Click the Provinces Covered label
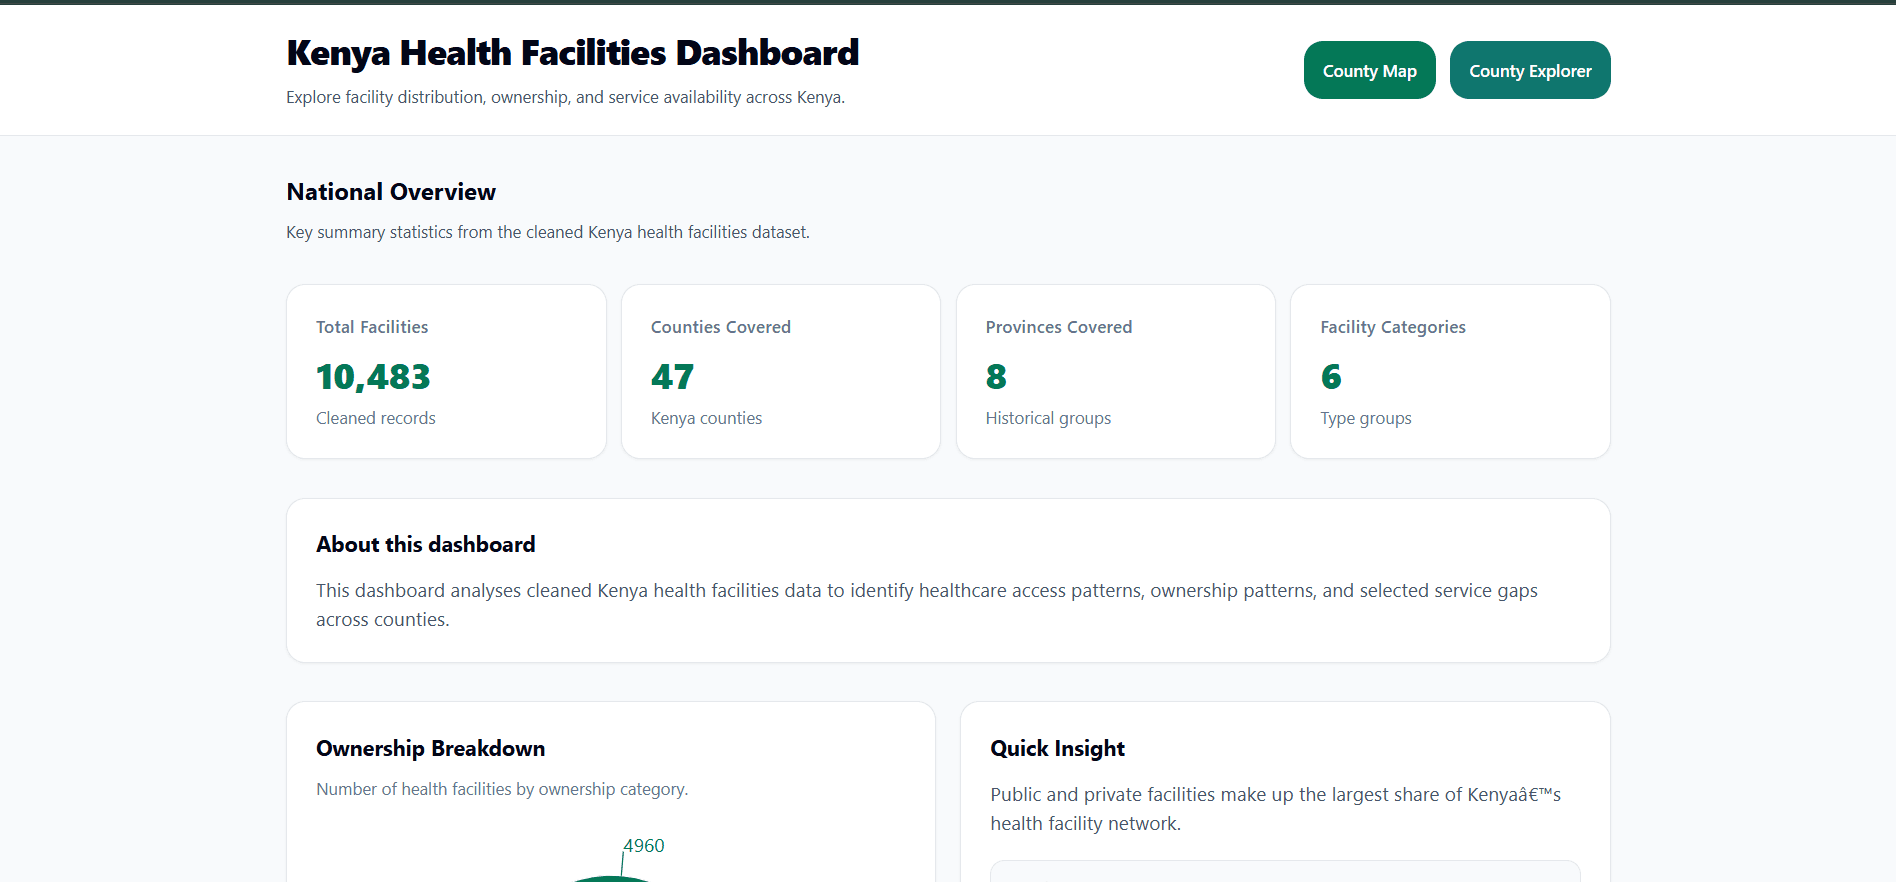Screen dimensions: 1896x882 [x=1059, y=327]
